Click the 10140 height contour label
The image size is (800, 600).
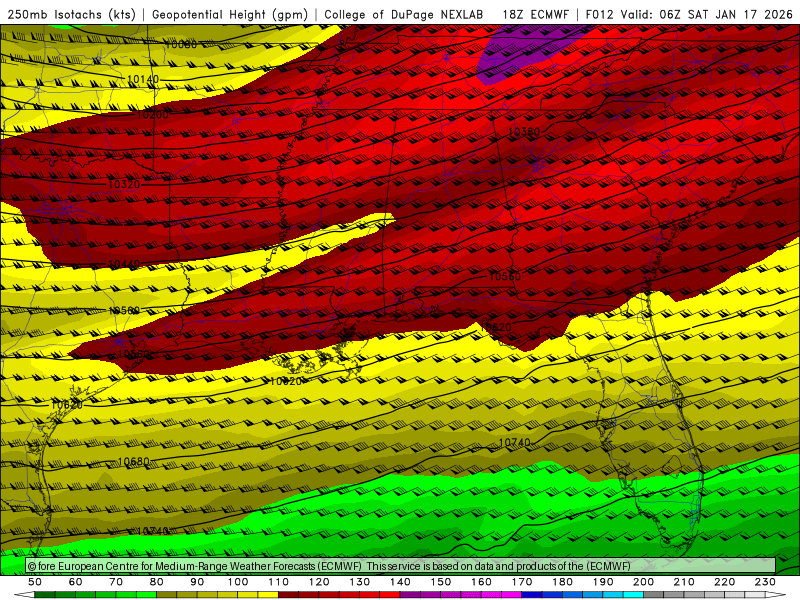pos(143,79)
